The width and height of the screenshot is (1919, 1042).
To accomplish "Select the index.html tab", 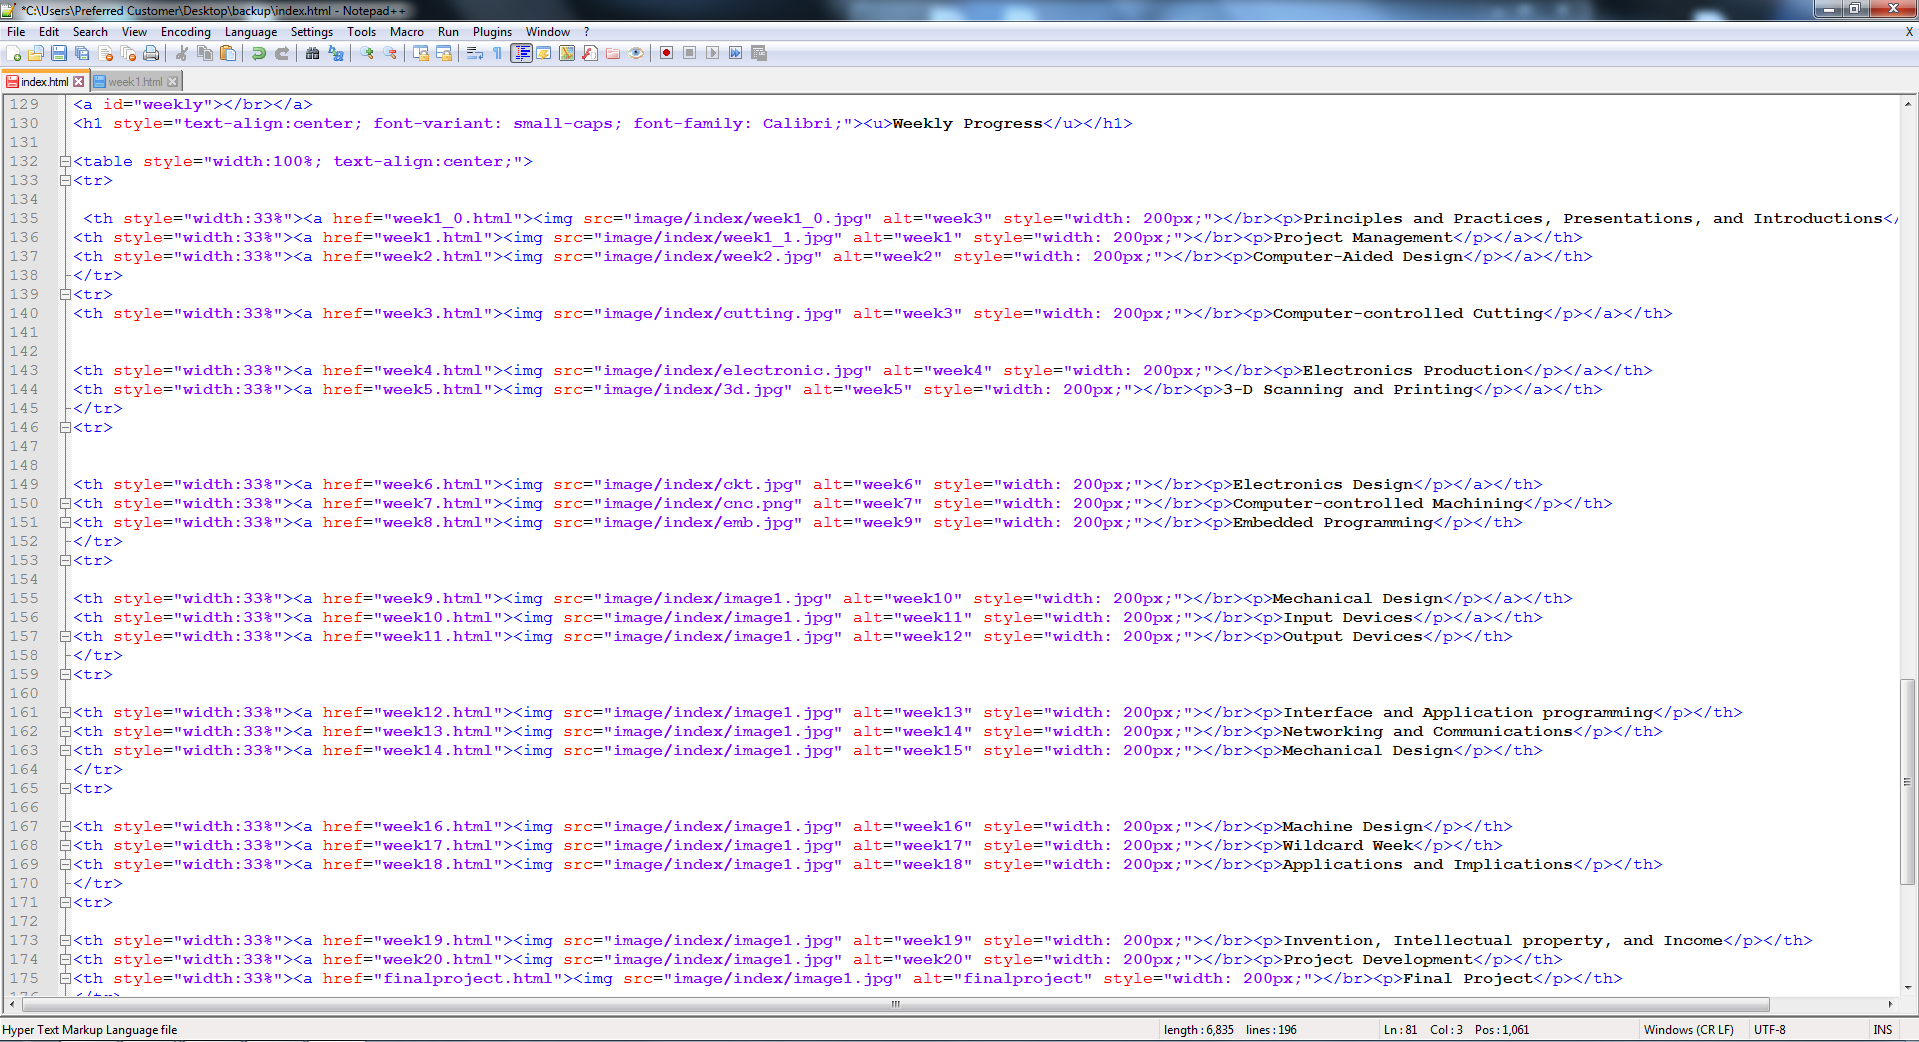I will point(44,82).
